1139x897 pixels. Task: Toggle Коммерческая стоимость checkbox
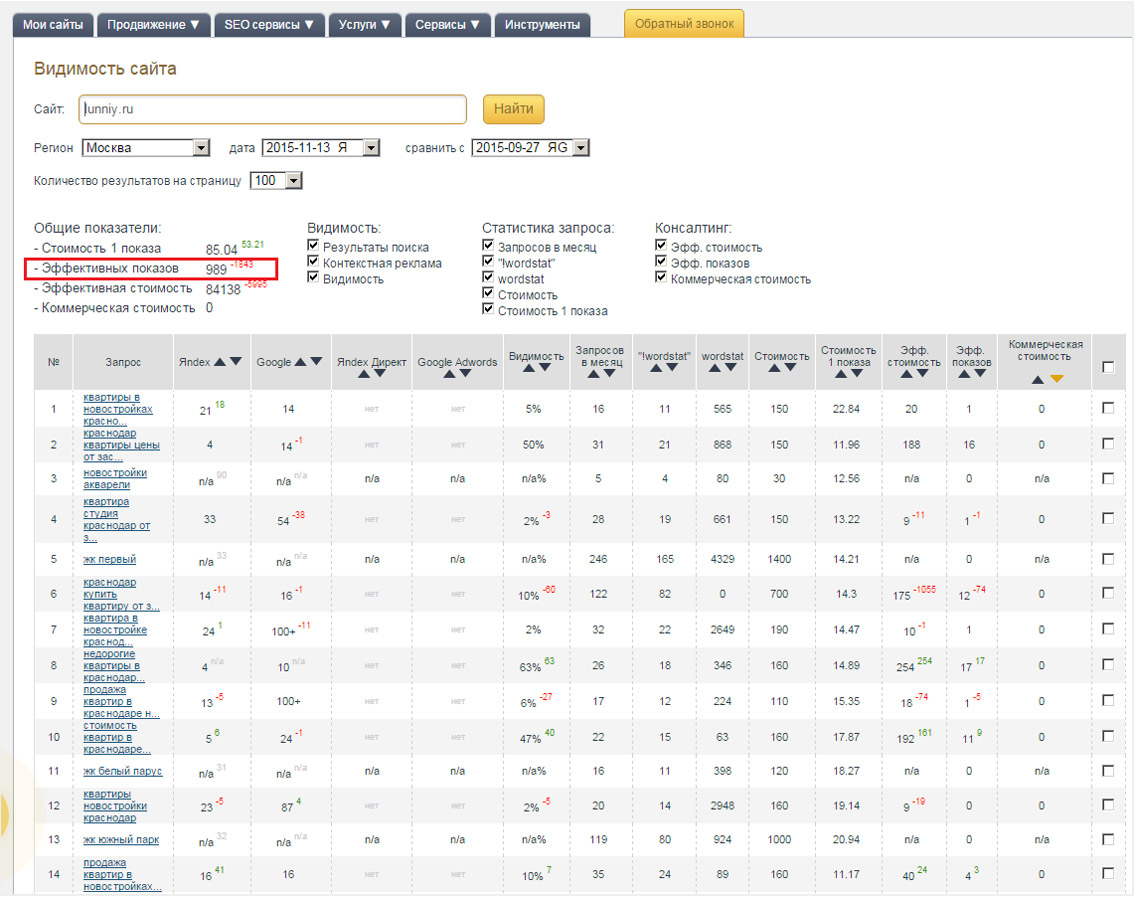click(661, 277)
